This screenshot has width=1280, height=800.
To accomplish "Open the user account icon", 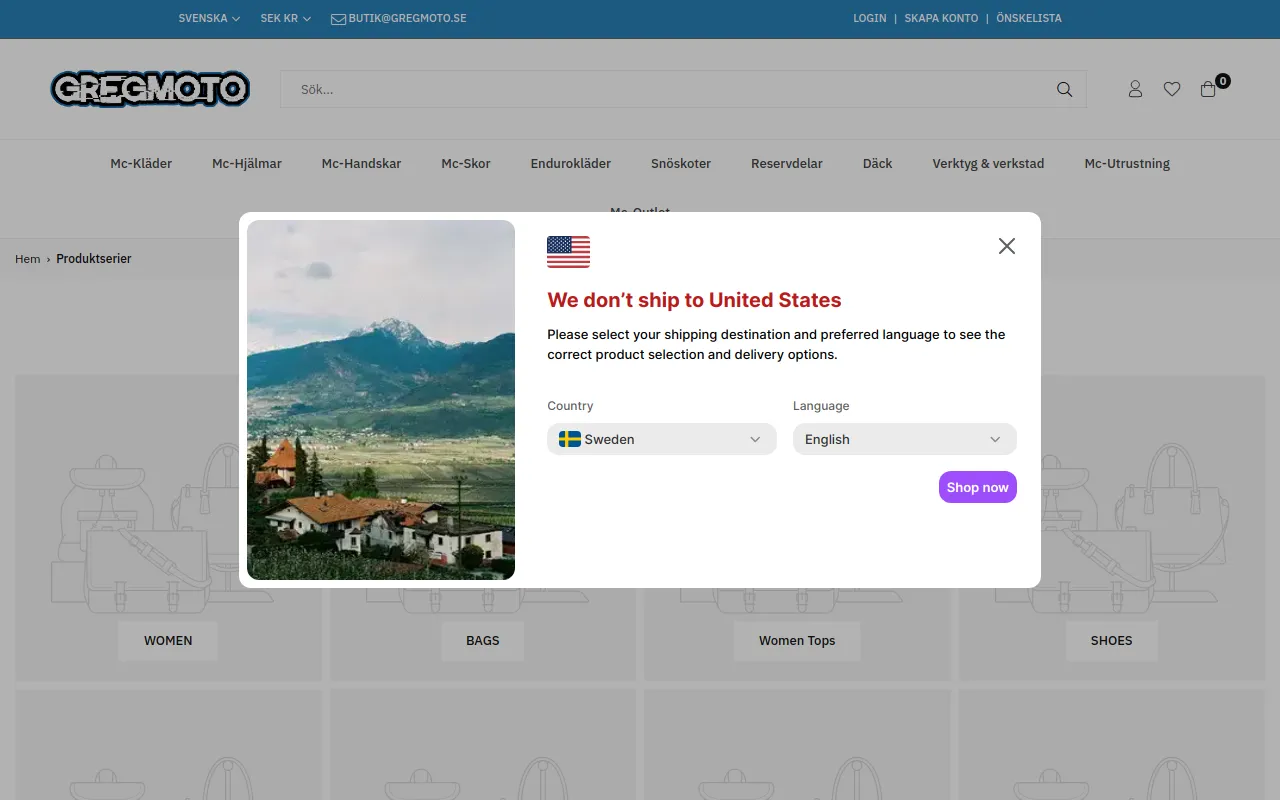I will coord(1135,89).
